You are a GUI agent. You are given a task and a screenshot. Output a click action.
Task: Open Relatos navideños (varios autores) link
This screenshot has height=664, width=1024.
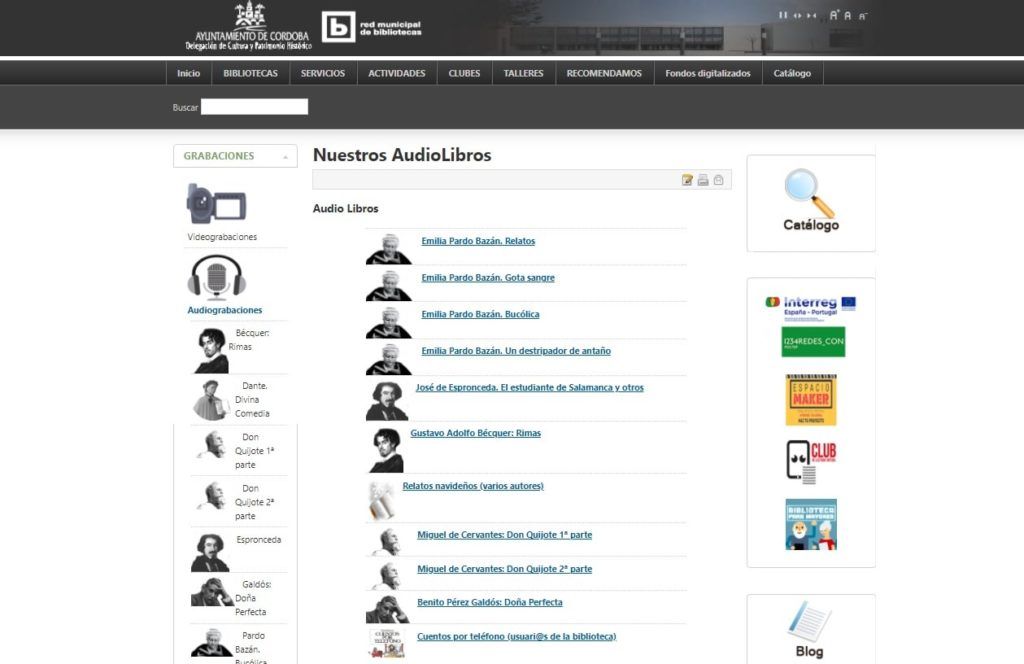(473, 486)
